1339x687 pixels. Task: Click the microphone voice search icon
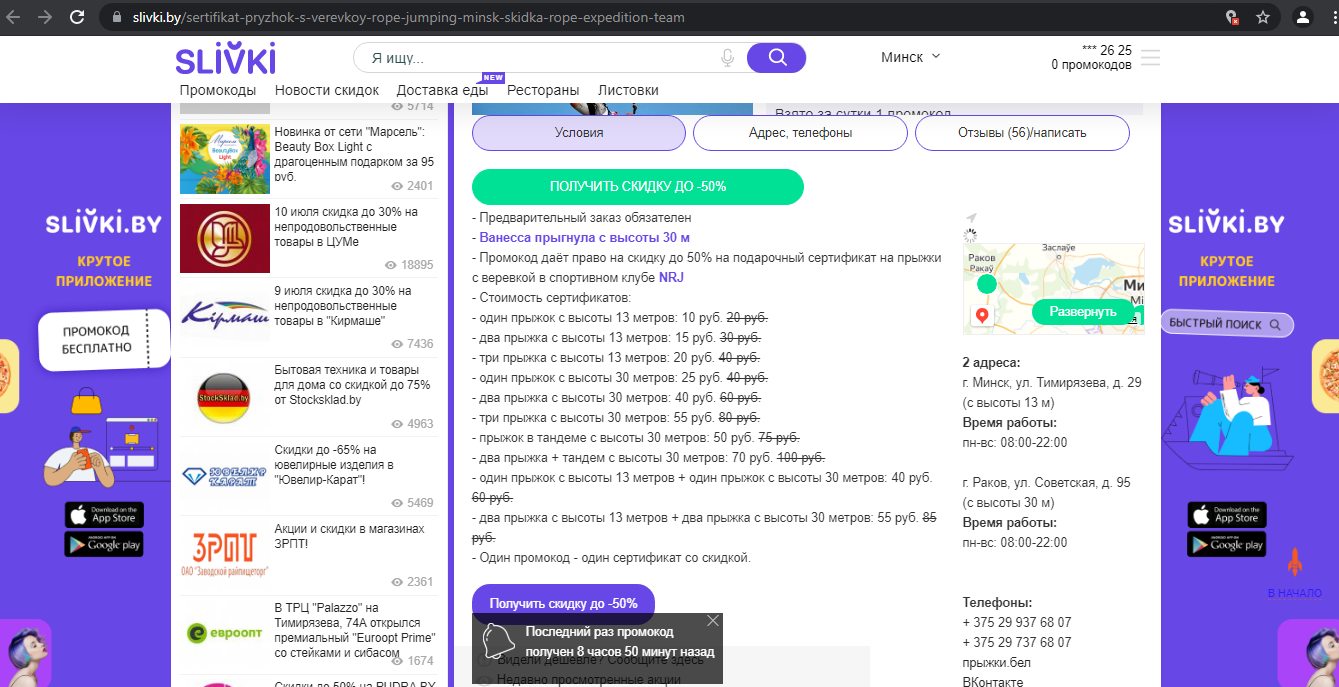pyautogui.click(x=728, y=58)
